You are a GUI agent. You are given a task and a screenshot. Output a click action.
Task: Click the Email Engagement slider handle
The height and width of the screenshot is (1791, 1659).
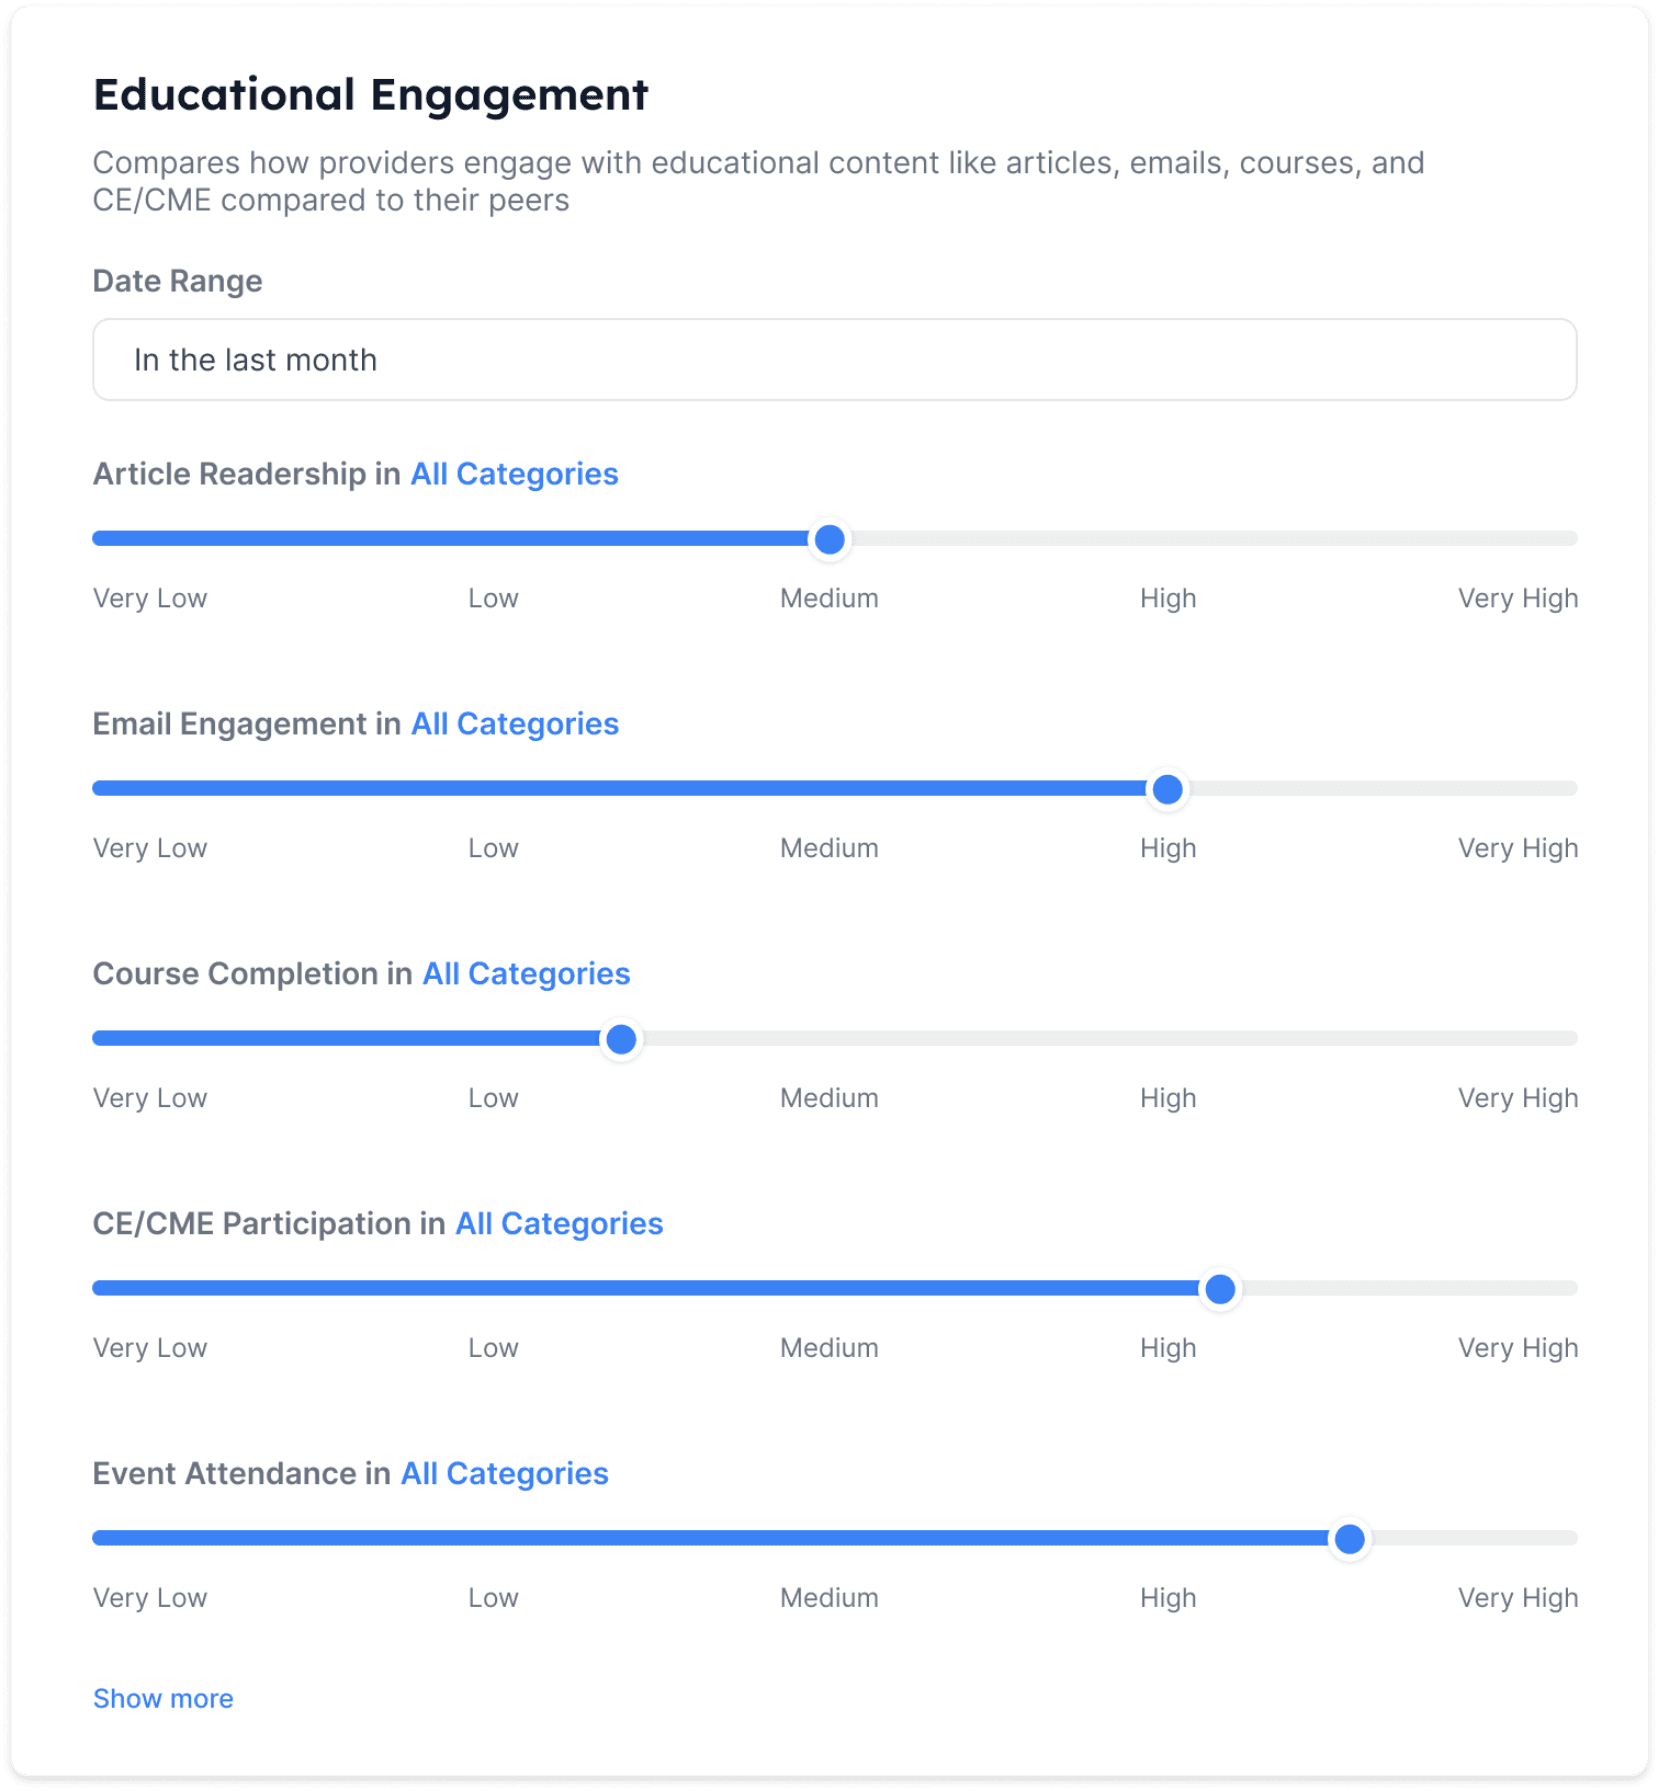coord(1167,790)
